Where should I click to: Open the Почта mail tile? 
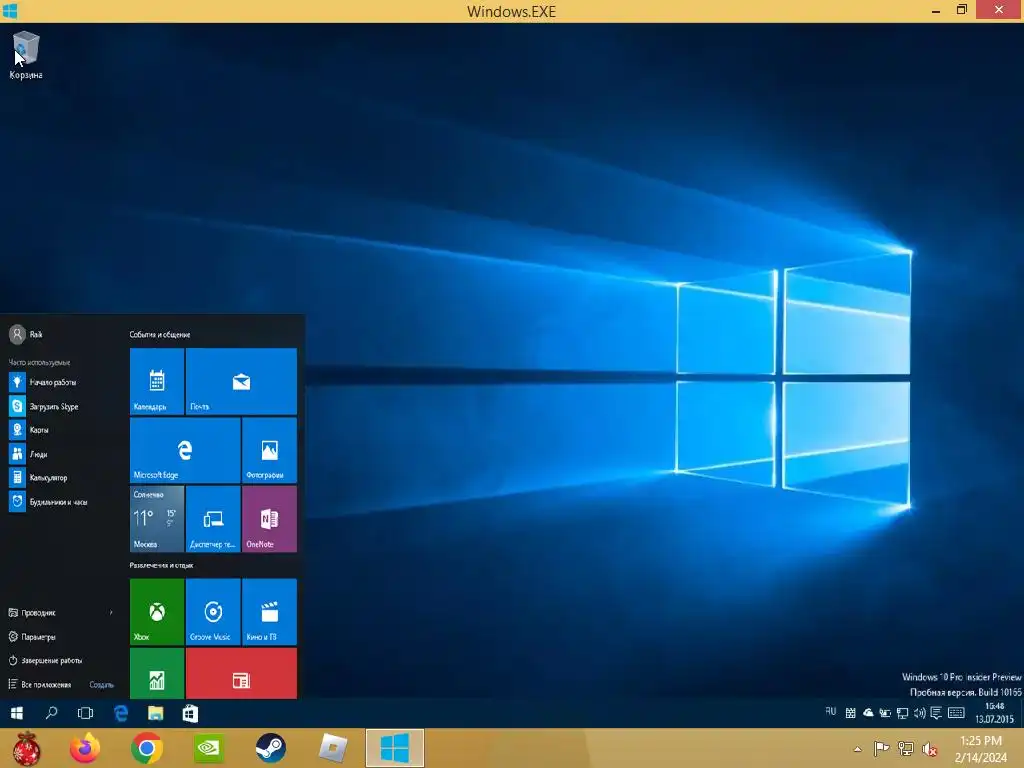pos(241,381)
